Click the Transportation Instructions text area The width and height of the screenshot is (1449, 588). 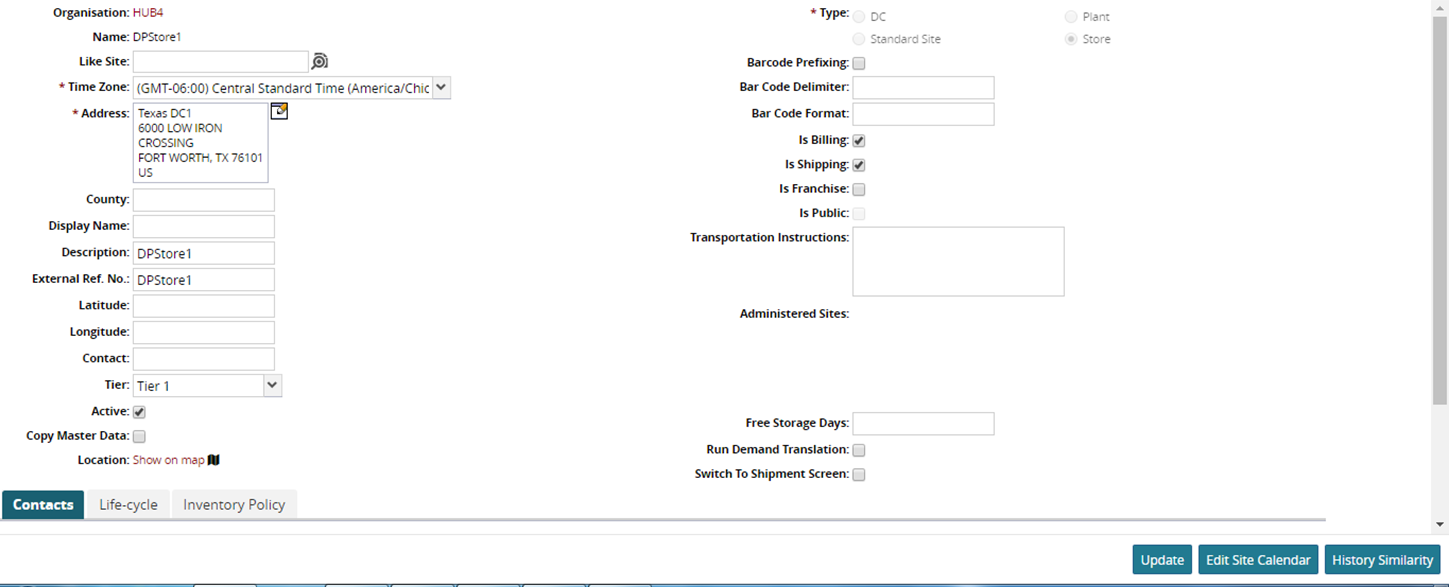pyautogui.click(x=959, y=261)
